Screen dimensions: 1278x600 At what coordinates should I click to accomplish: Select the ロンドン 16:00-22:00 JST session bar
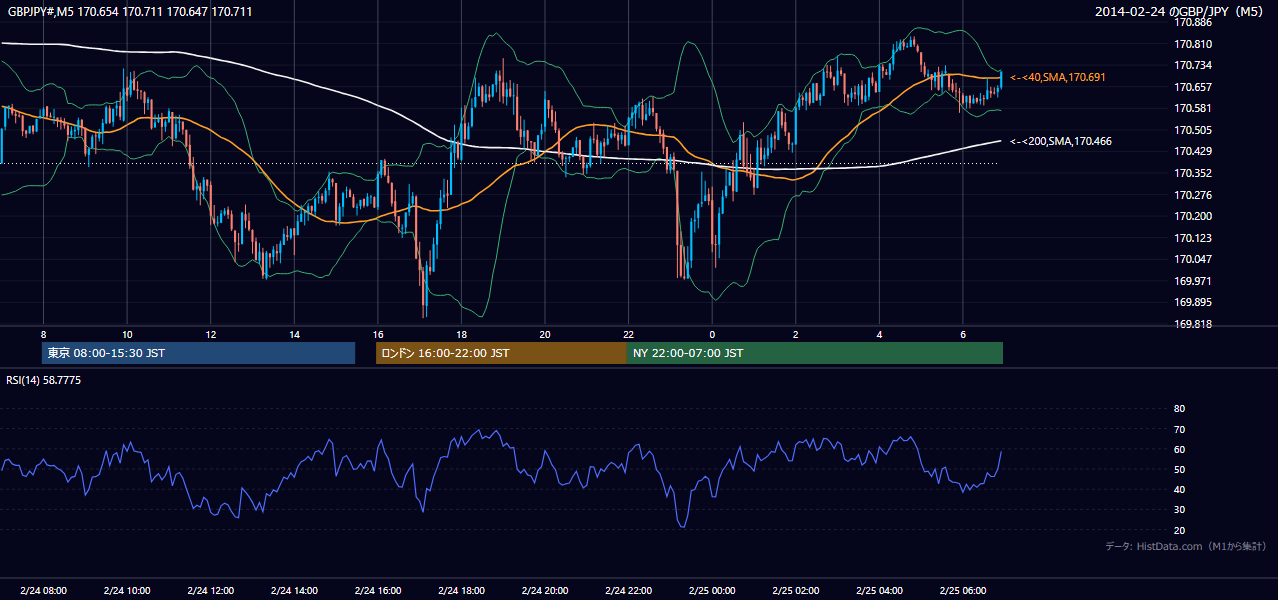coord(501,353)
